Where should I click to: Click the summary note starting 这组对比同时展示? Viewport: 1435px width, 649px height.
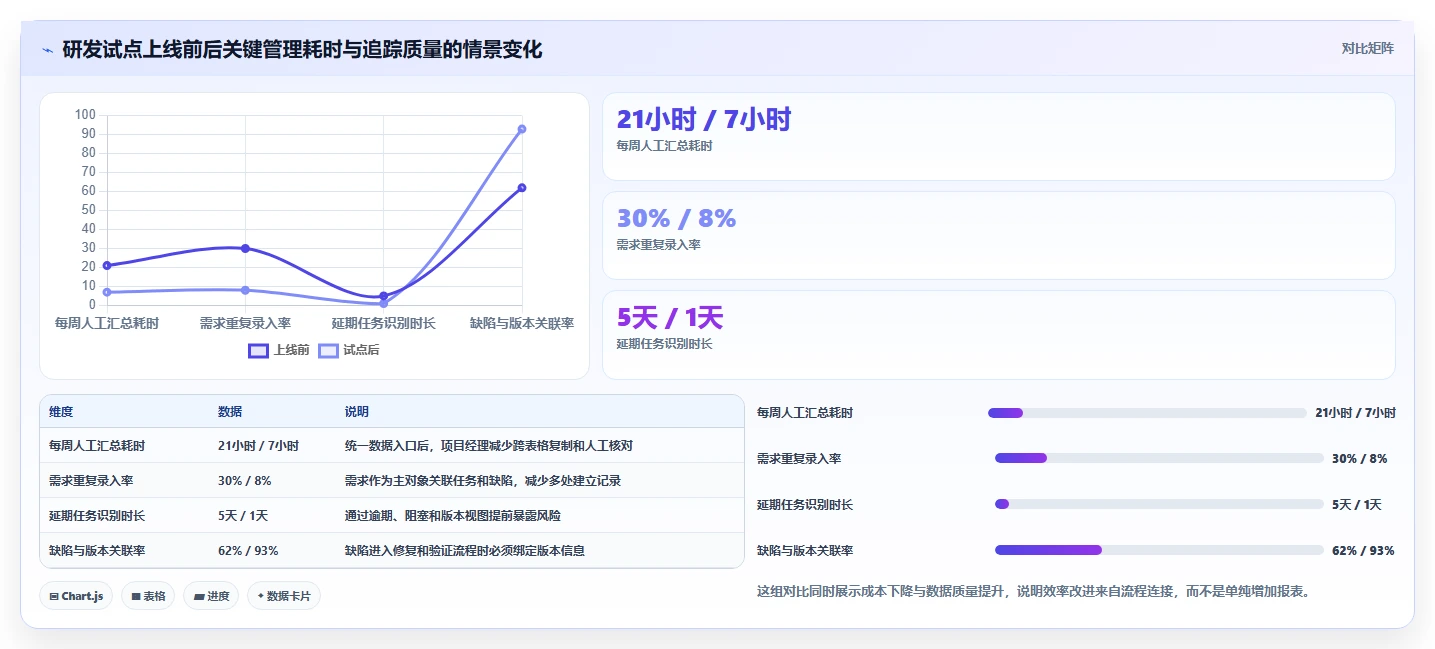1034,591
